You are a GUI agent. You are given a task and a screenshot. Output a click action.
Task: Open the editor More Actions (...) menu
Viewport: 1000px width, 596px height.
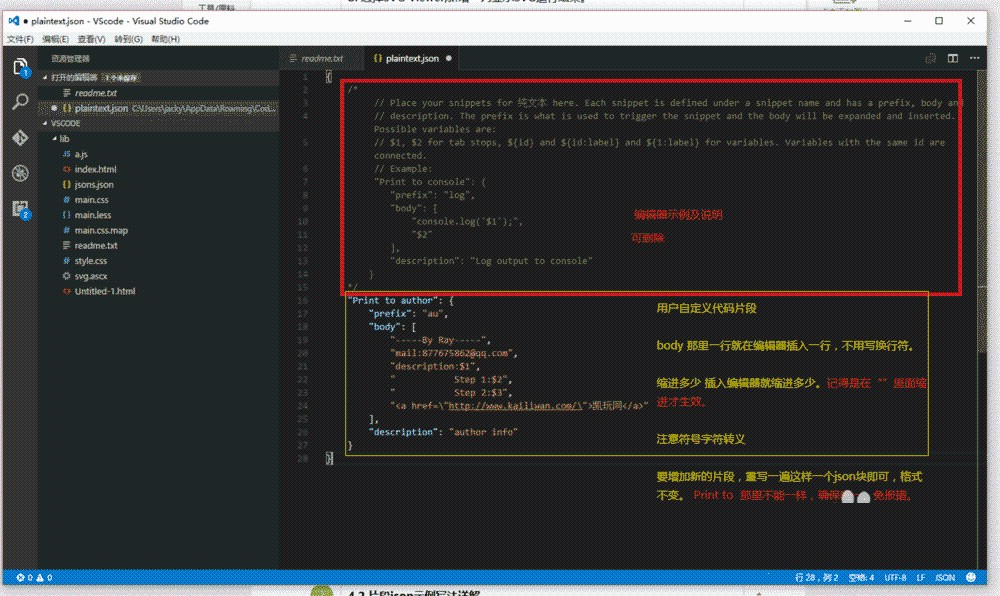click(975, 59)
